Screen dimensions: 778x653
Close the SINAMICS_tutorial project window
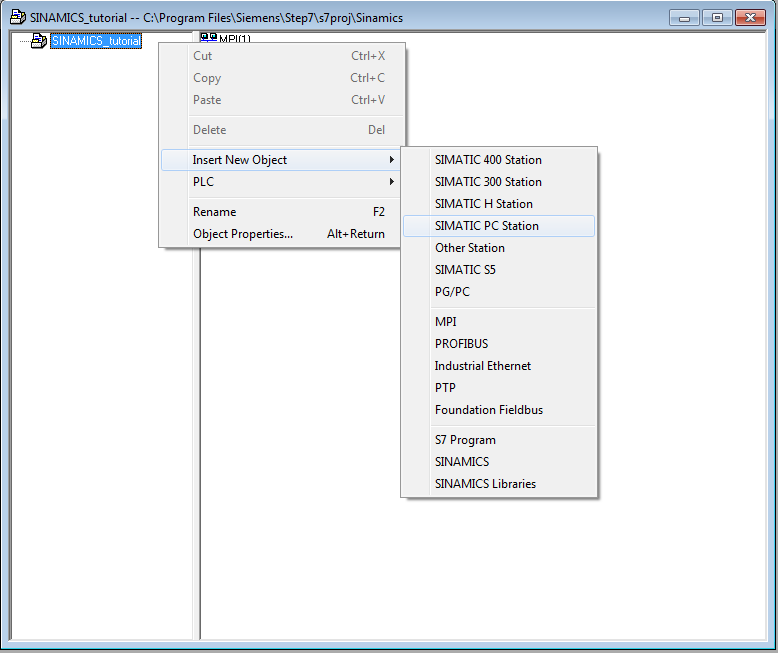(750, 18)
